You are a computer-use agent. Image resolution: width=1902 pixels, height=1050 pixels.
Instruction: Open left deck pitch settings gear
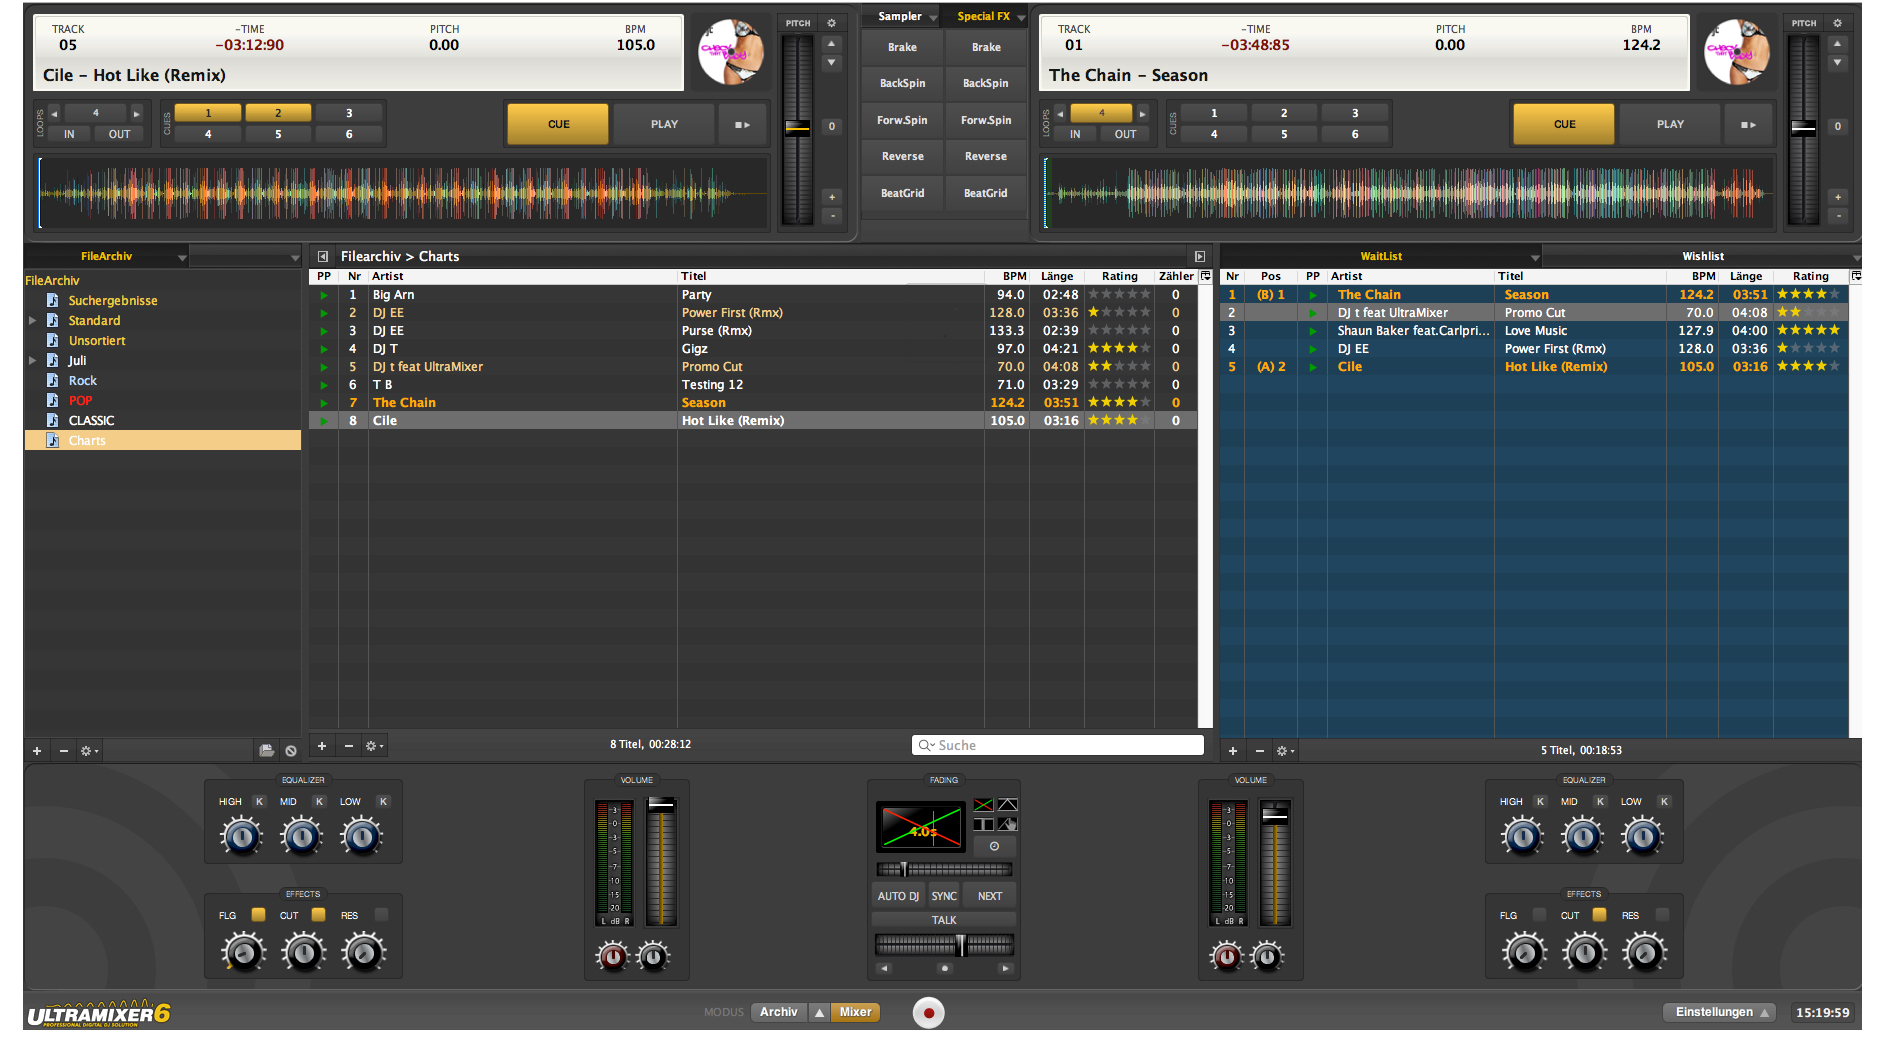[x=831, y=23]
